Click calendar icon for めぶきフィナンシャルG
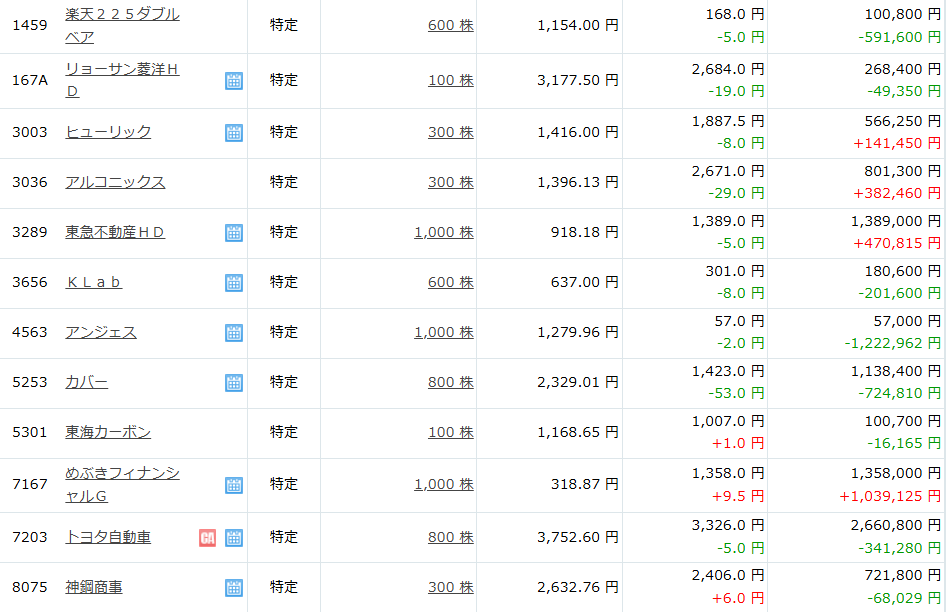 coord(234,485)
